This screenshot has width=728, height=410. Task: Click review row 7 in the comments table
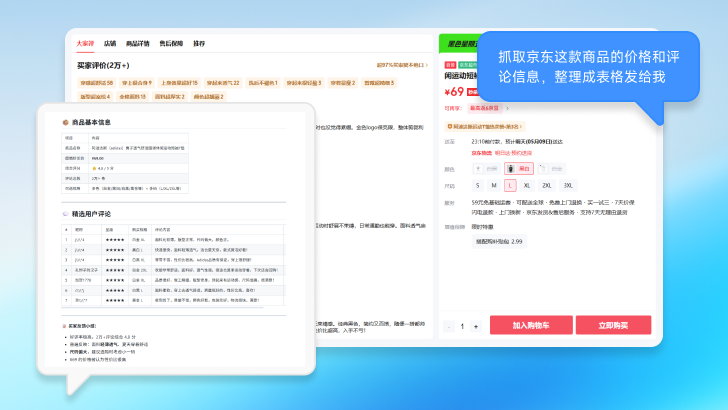coord(173,300)
